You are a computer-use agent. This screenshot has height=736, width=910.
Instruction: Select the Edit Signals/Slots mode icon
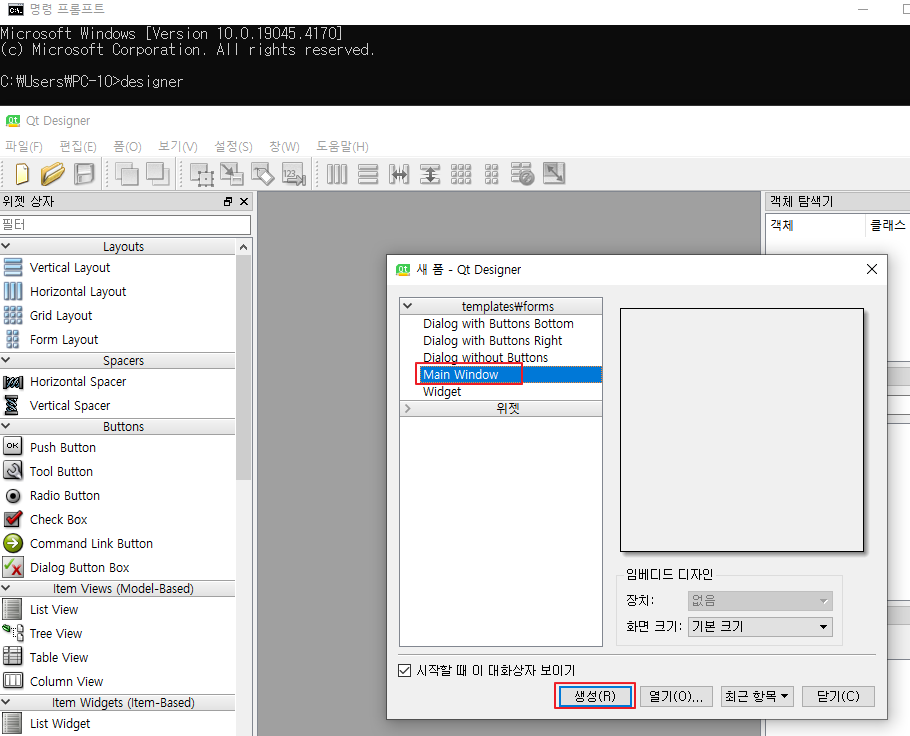tap(232, 174)
